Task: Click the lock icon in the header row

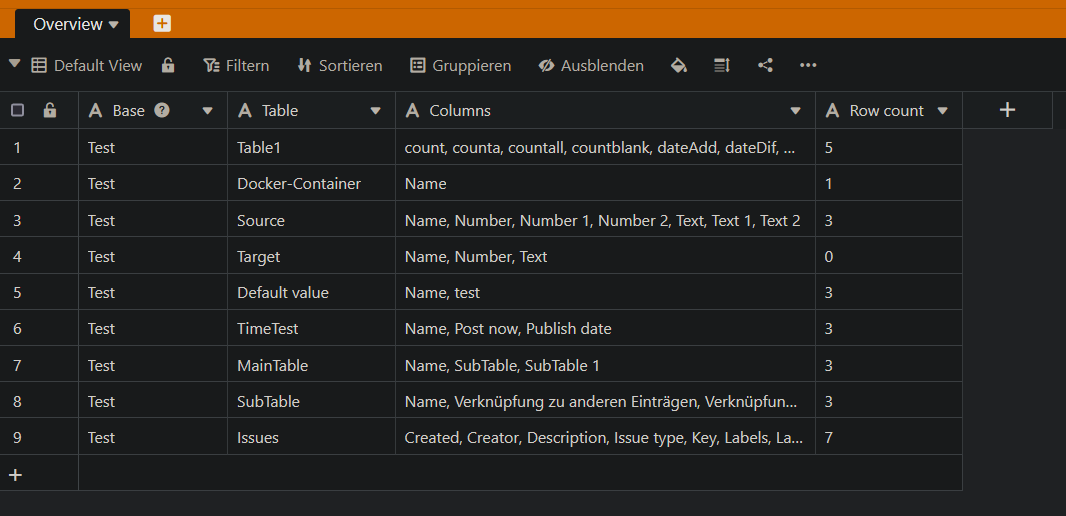Action: [50, 110]
